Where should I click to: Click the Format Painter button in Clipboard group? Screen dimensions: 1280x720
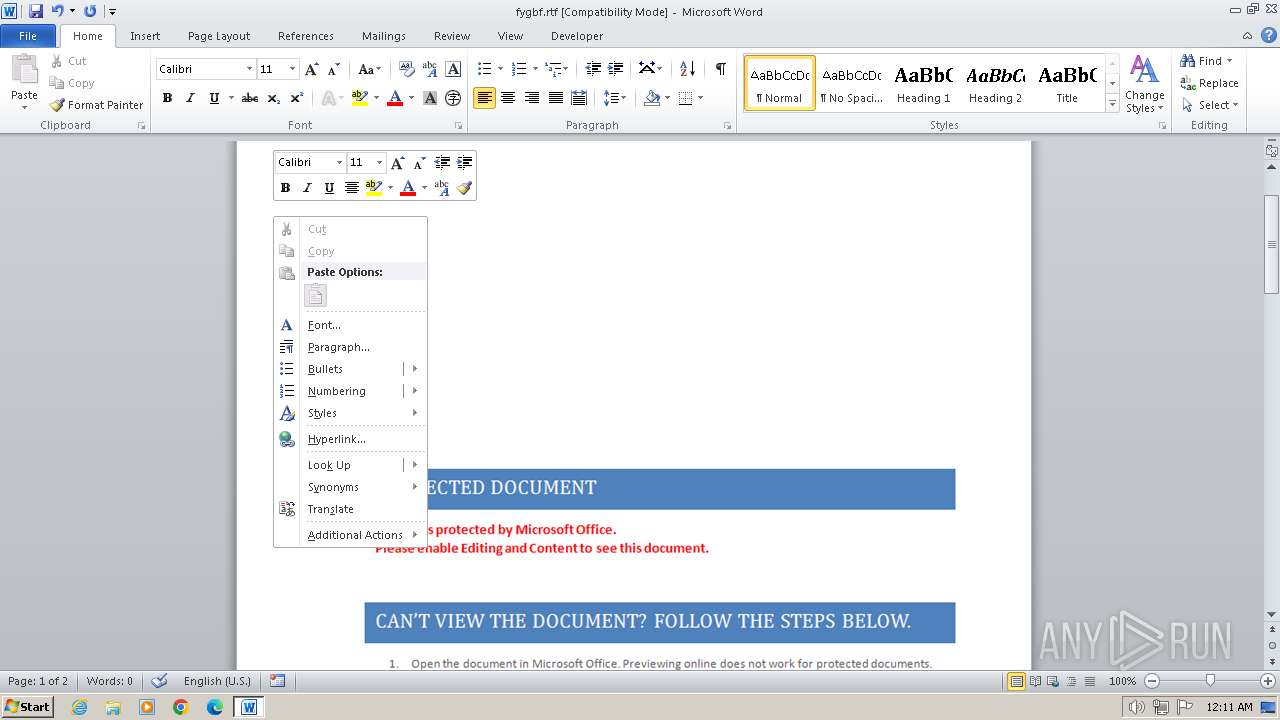pyautogui.click(x=96, y=105)
